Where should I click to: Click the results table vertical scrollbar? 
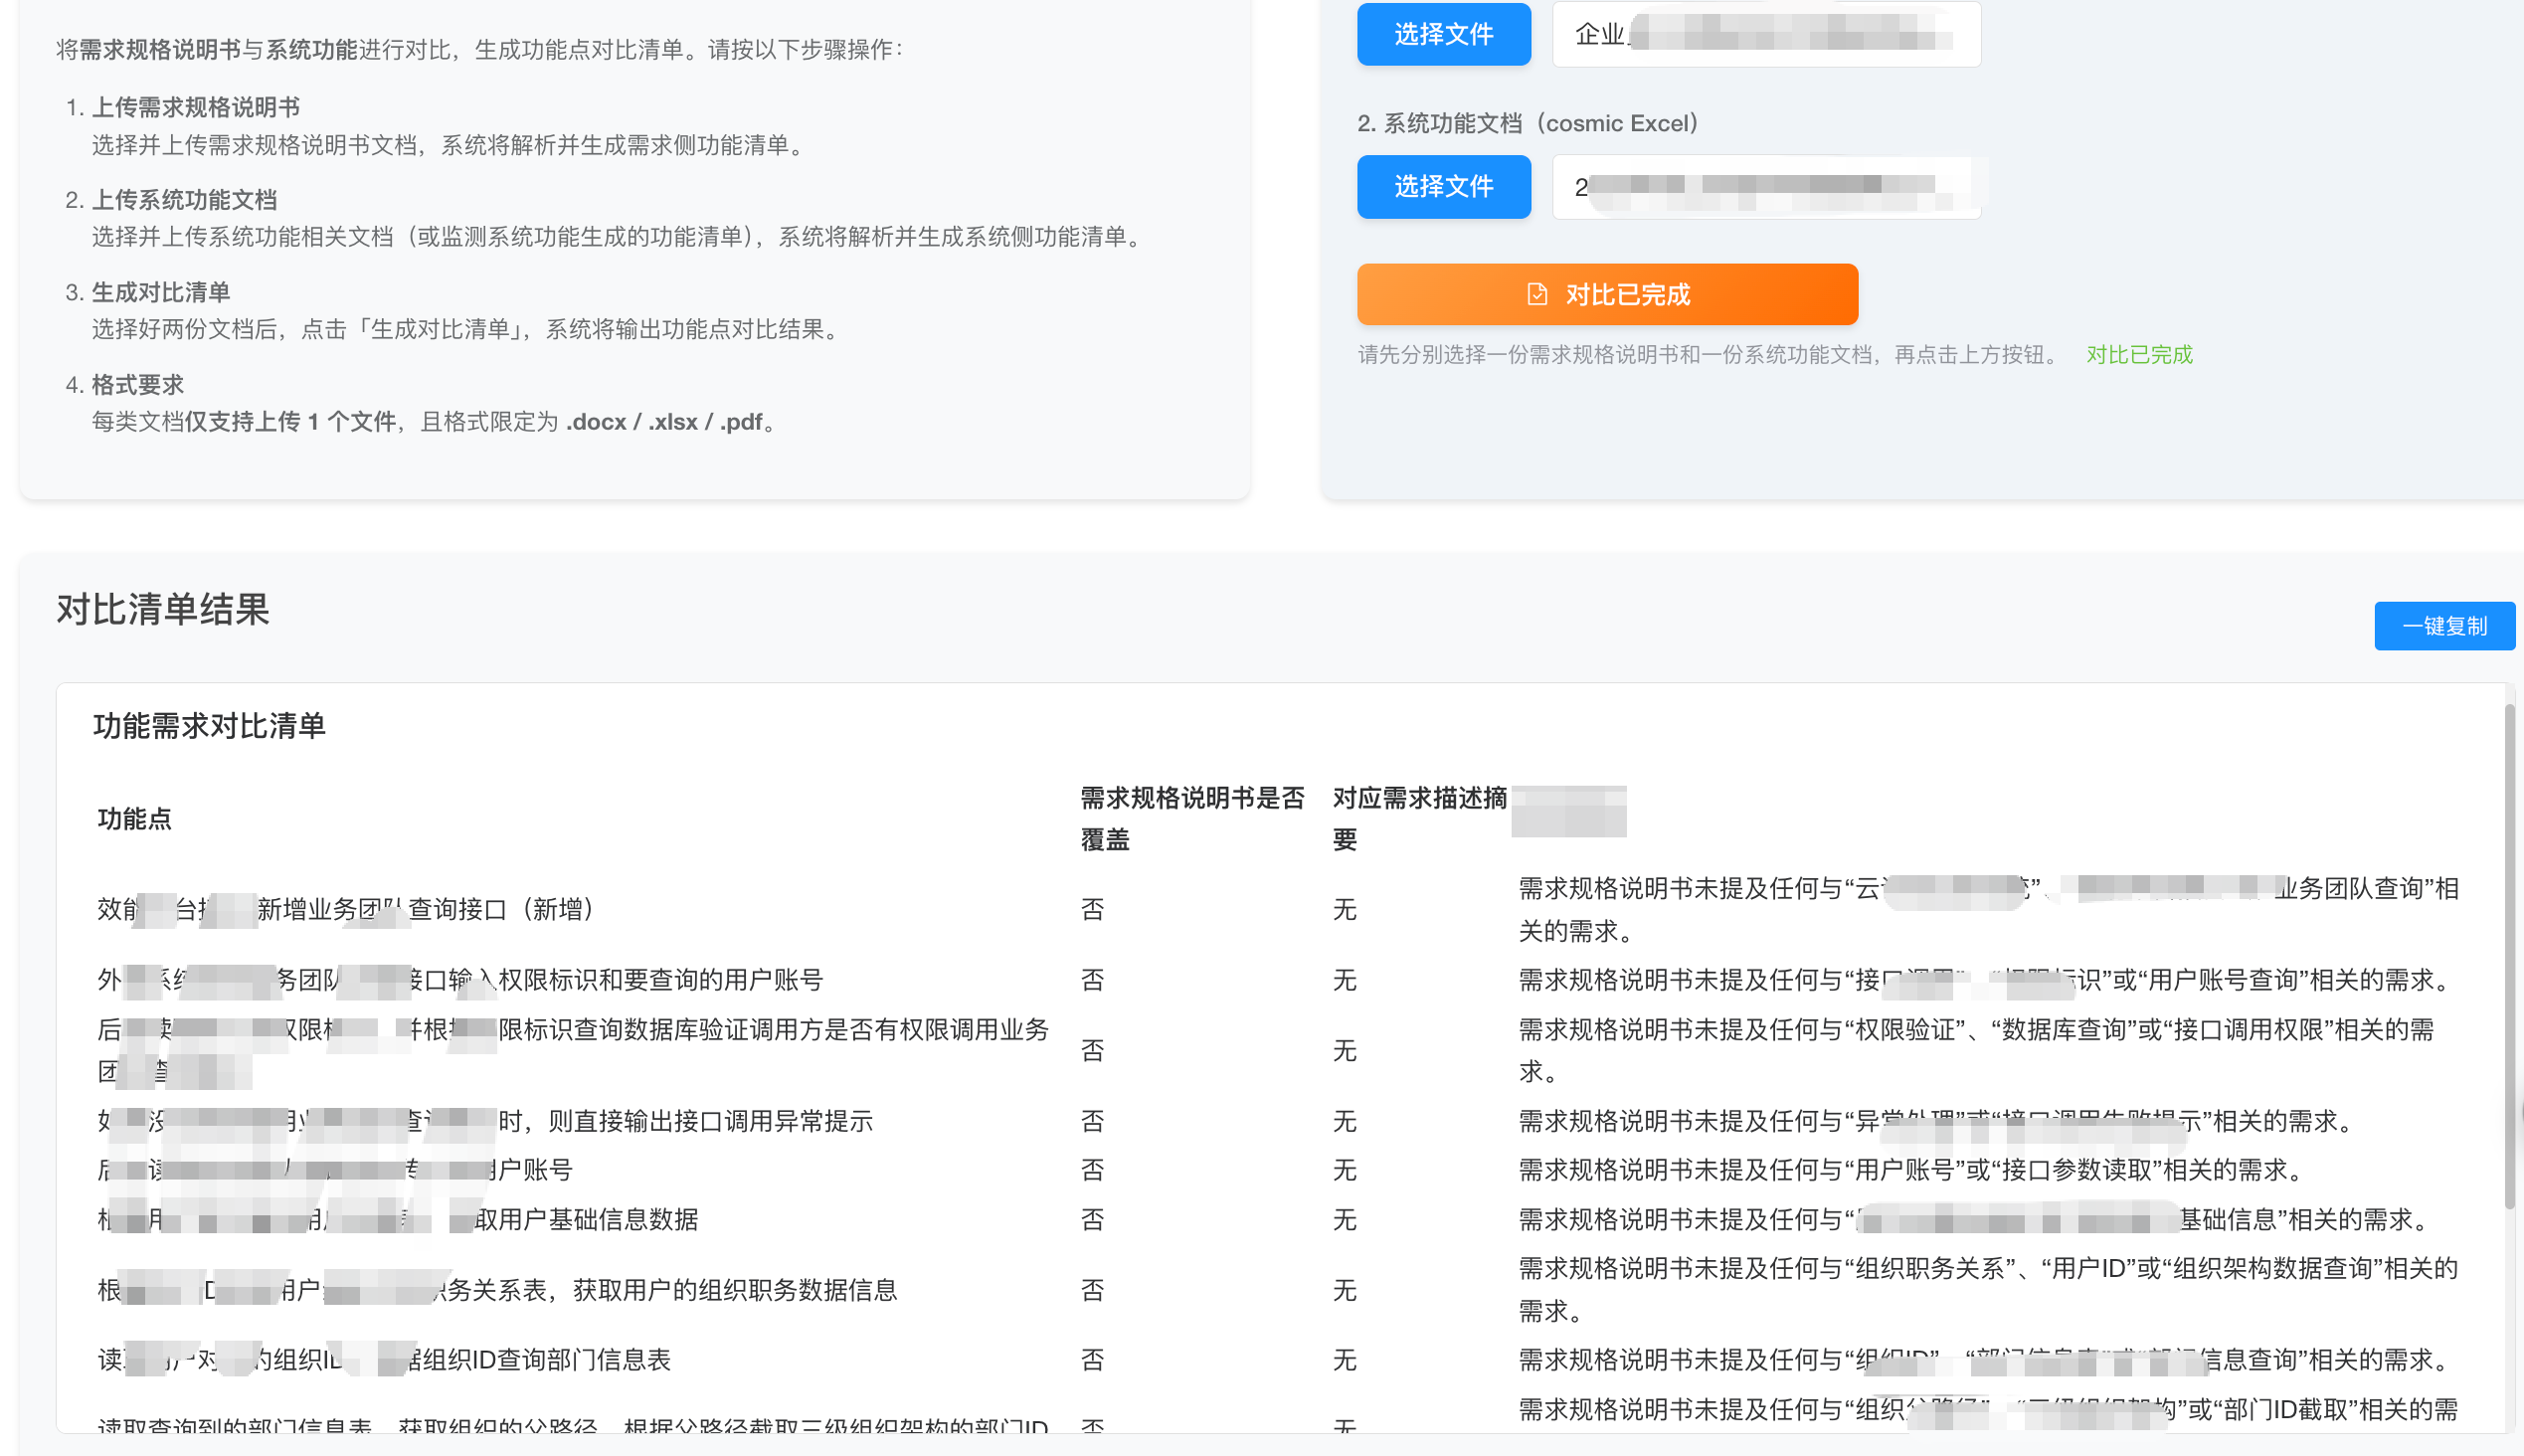2508,955
